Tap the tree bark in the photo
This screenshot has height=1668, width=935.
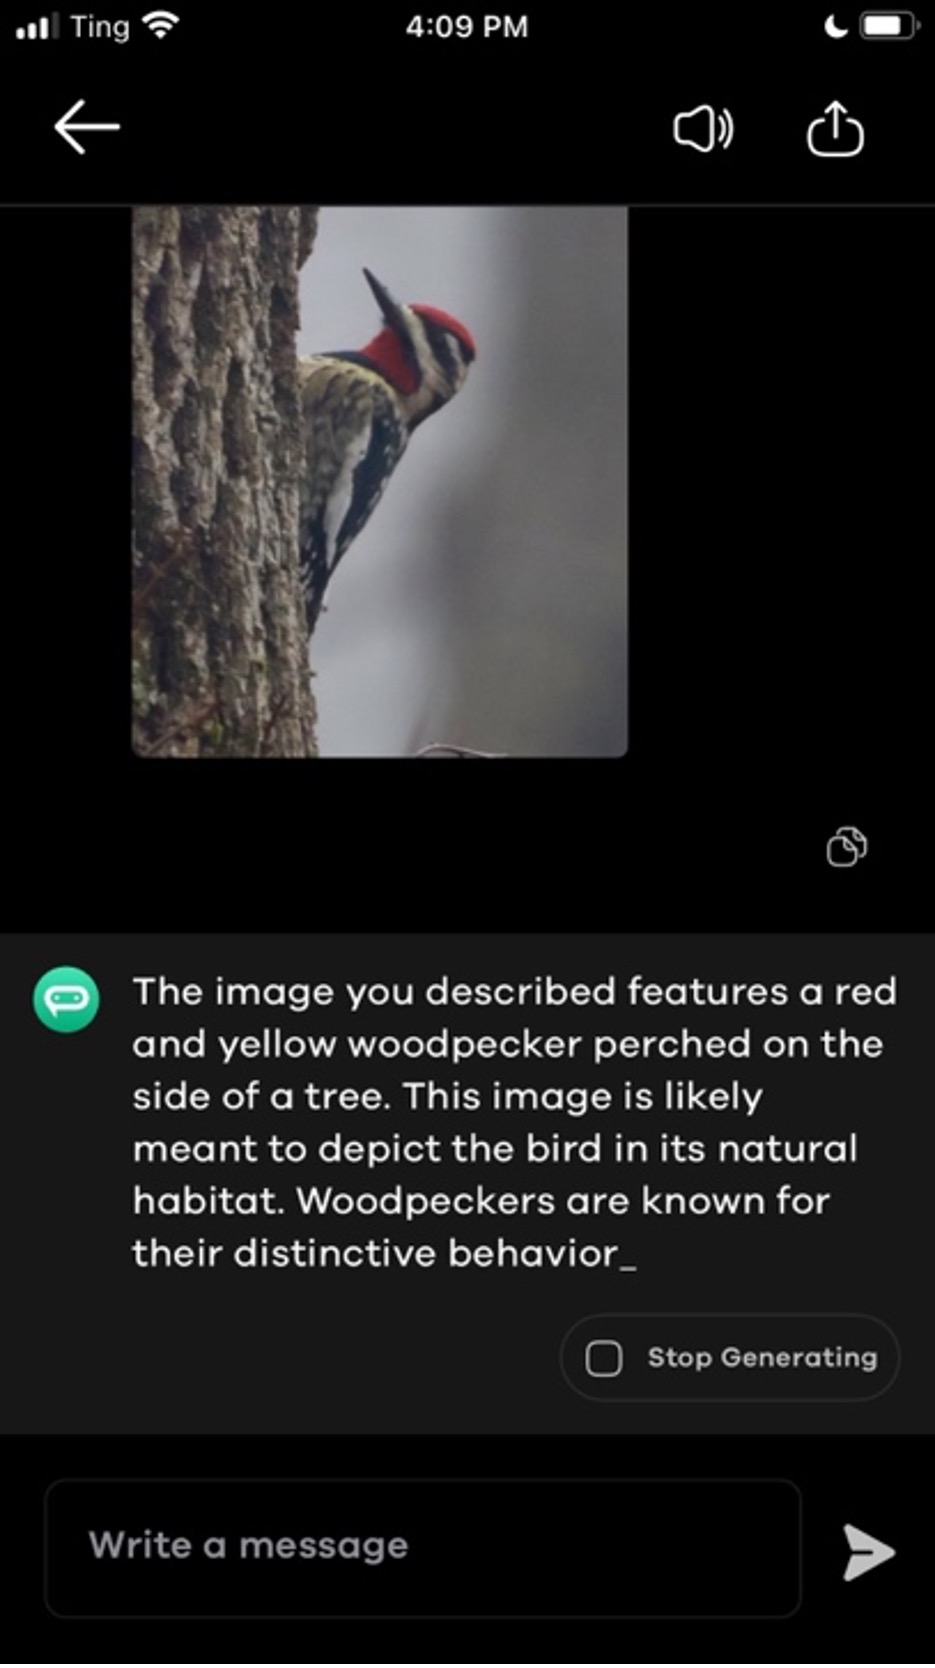tap(220, 480)
